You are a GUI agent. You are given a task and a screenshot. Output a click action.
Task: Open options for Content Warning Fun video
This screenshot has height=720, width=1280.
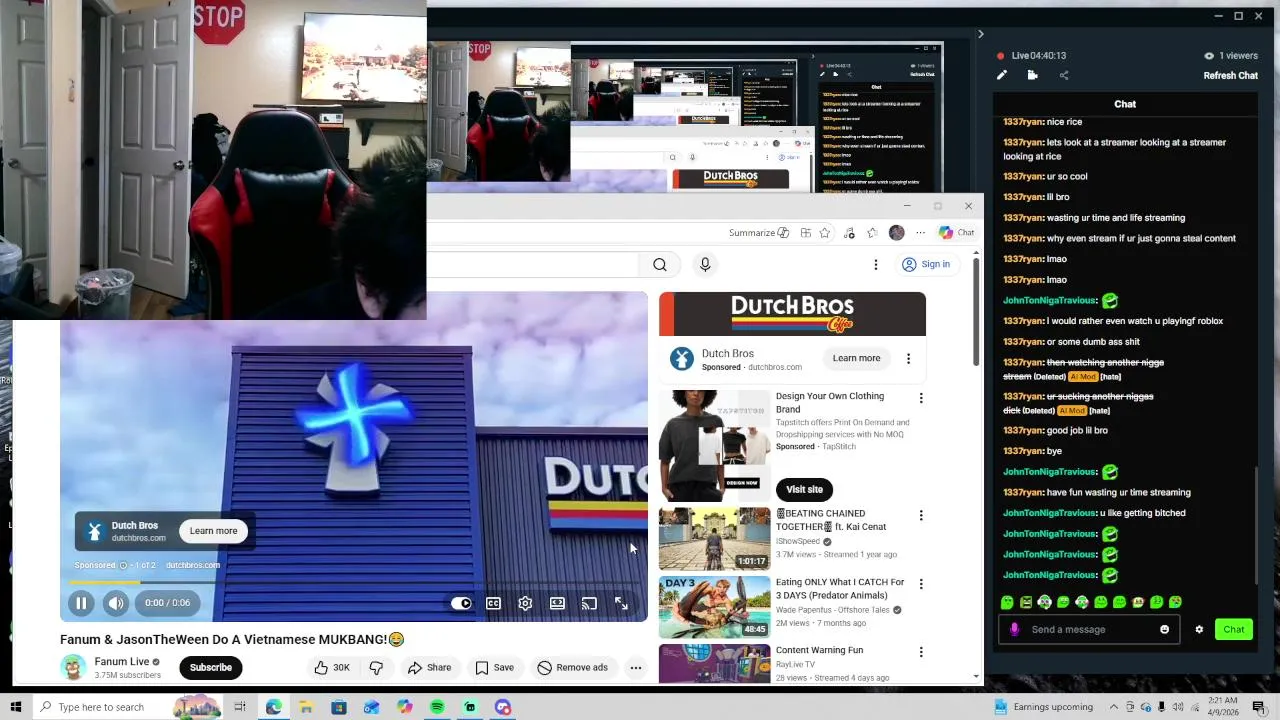921,652
